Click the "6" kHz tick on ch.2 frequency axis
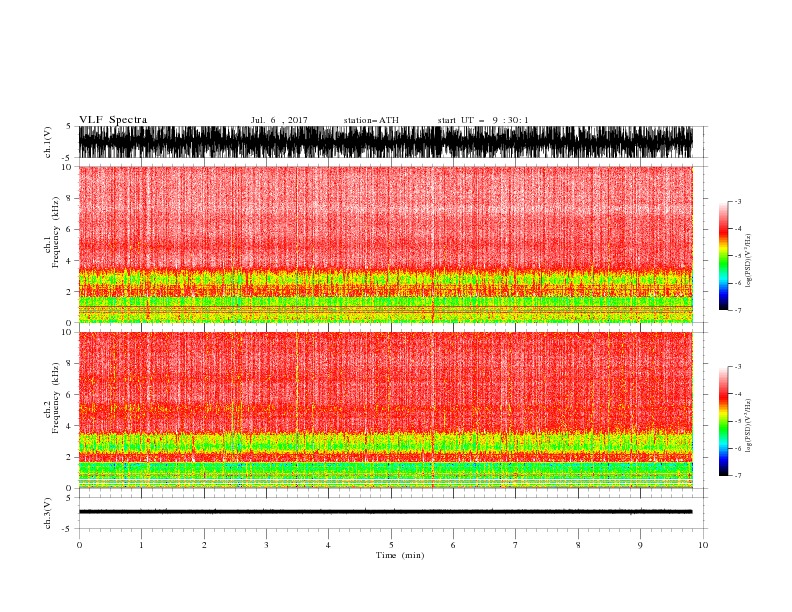This screenshot has width=792, height=612. 70,394
